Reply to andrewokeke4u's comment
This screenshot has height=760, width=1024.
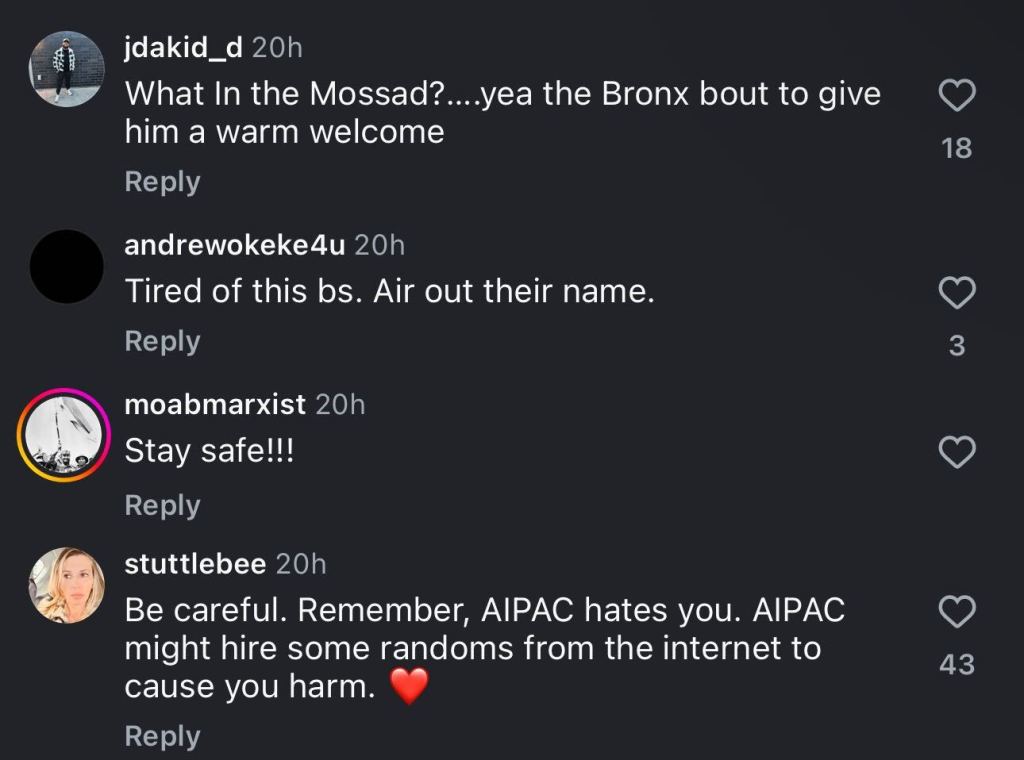click(162, 341)
